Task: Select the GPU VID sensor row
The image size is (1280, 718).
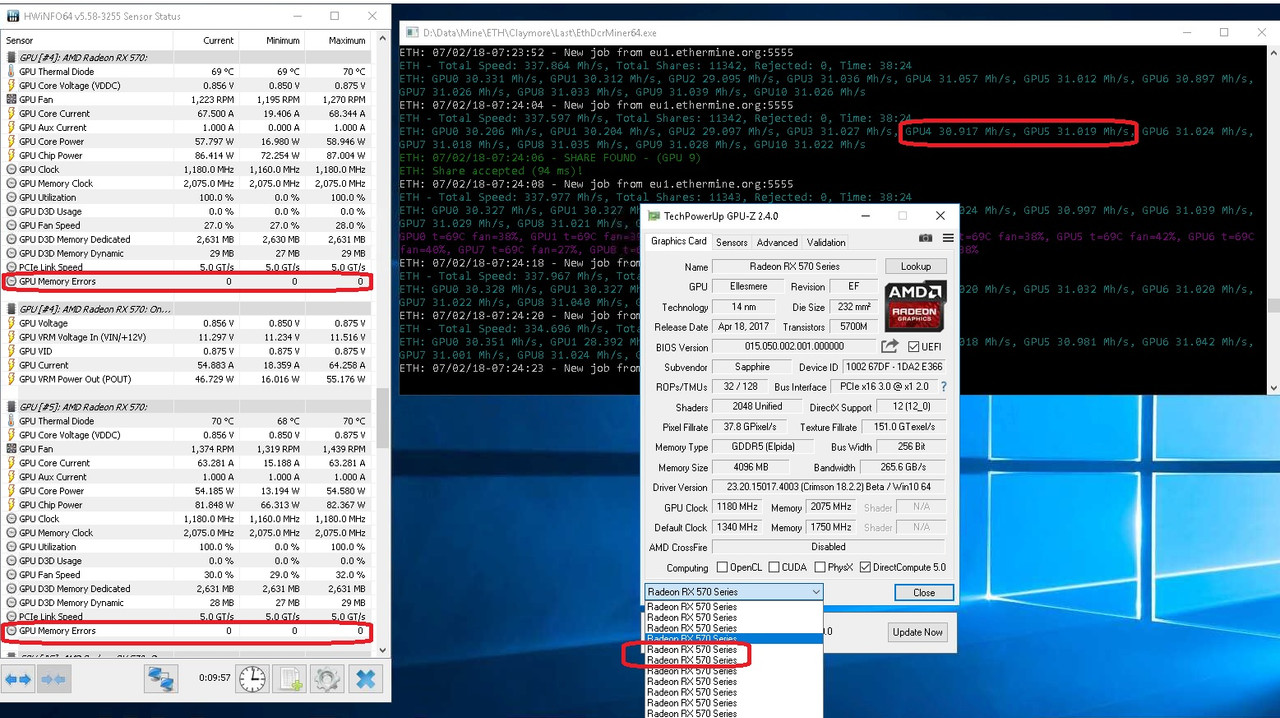Action: click(188, 351)
